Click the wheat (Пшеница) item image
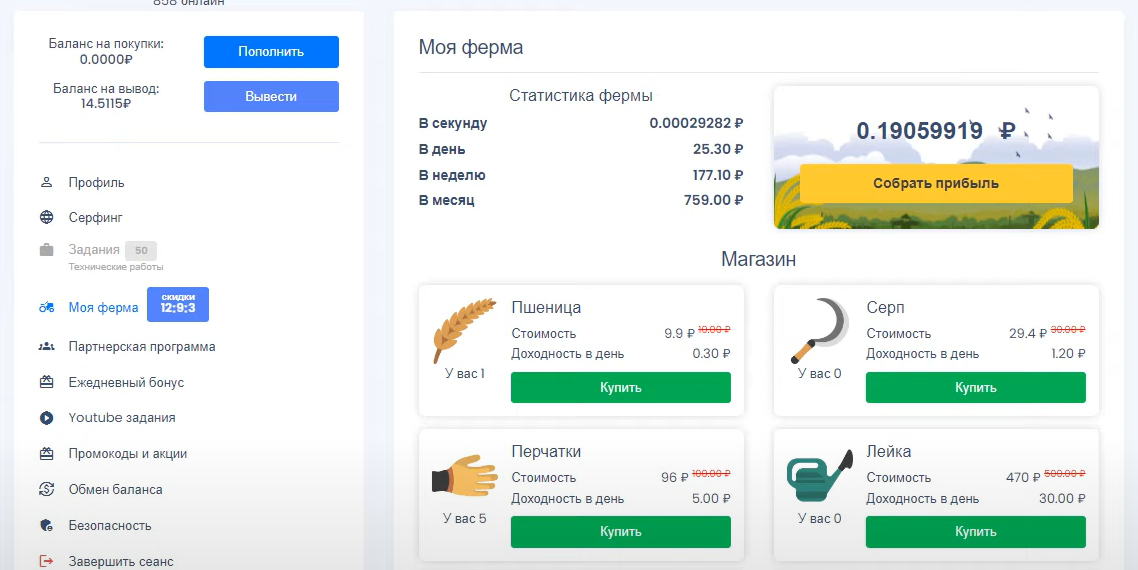This screenshot has width=1138, height=570. click(x=464, y=330)
